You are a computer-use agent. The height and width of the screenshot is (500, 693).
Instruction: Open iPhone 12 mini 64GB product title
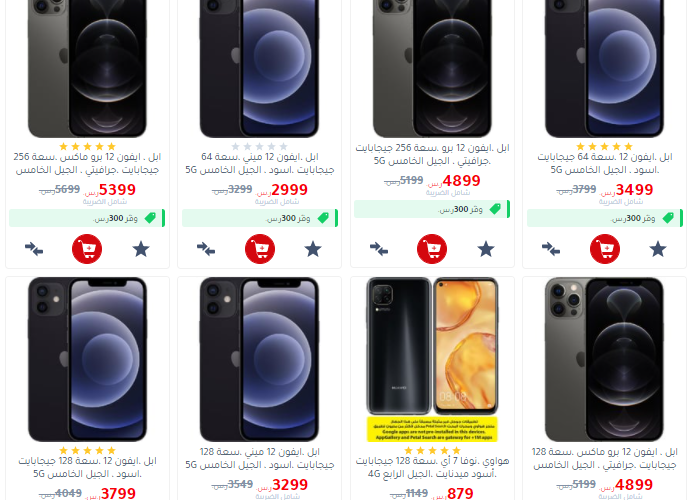[x=260, y=163]
